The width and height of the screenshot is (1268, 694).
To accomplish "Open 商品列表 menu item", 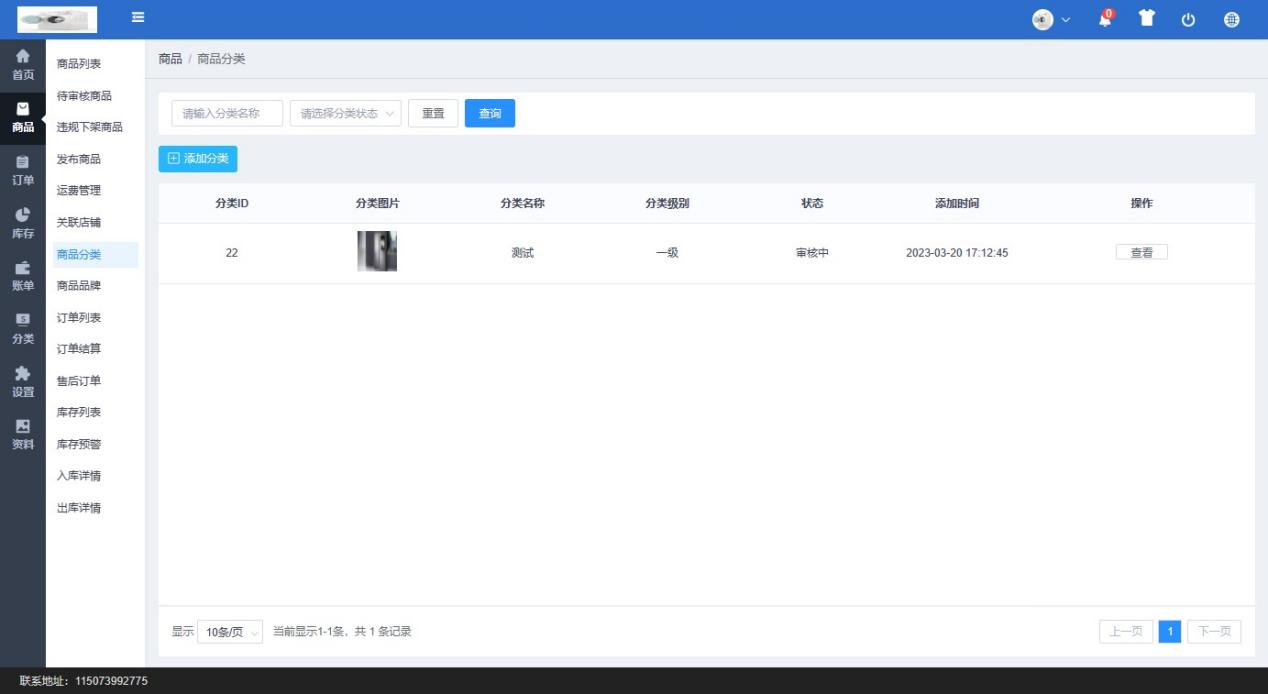I will coord(79,64).
